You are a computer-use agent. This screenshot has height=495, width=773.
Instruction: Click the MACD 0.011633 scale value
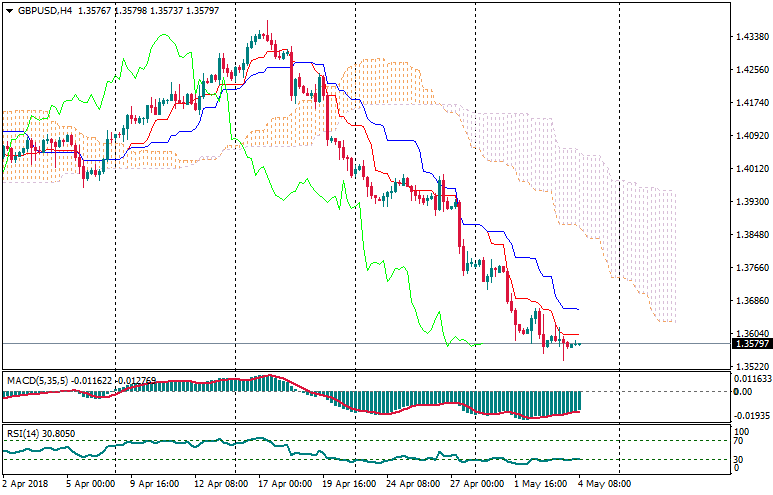pyautogui.click(x=752, y=380)
